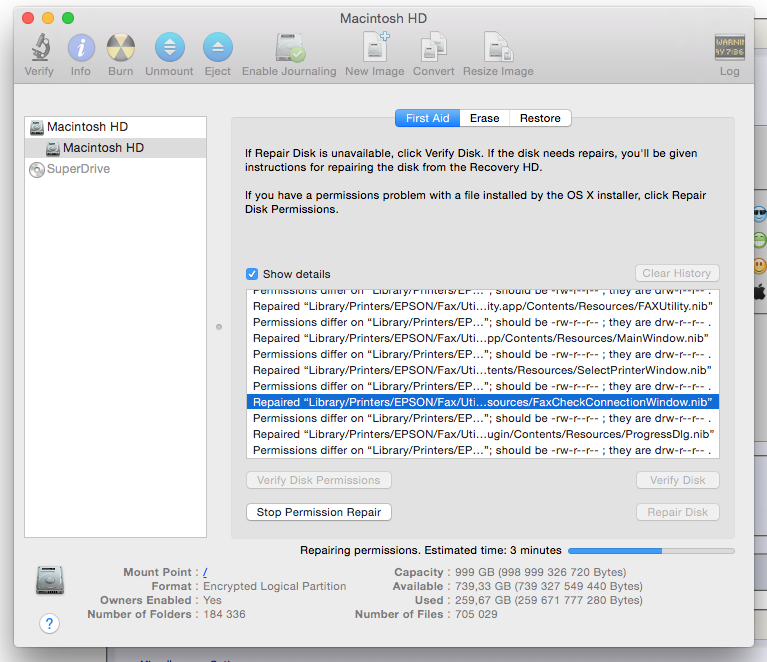Open the Info toolbar icon
This screenshot has height=662, width=767.
(x=81, y=47)
